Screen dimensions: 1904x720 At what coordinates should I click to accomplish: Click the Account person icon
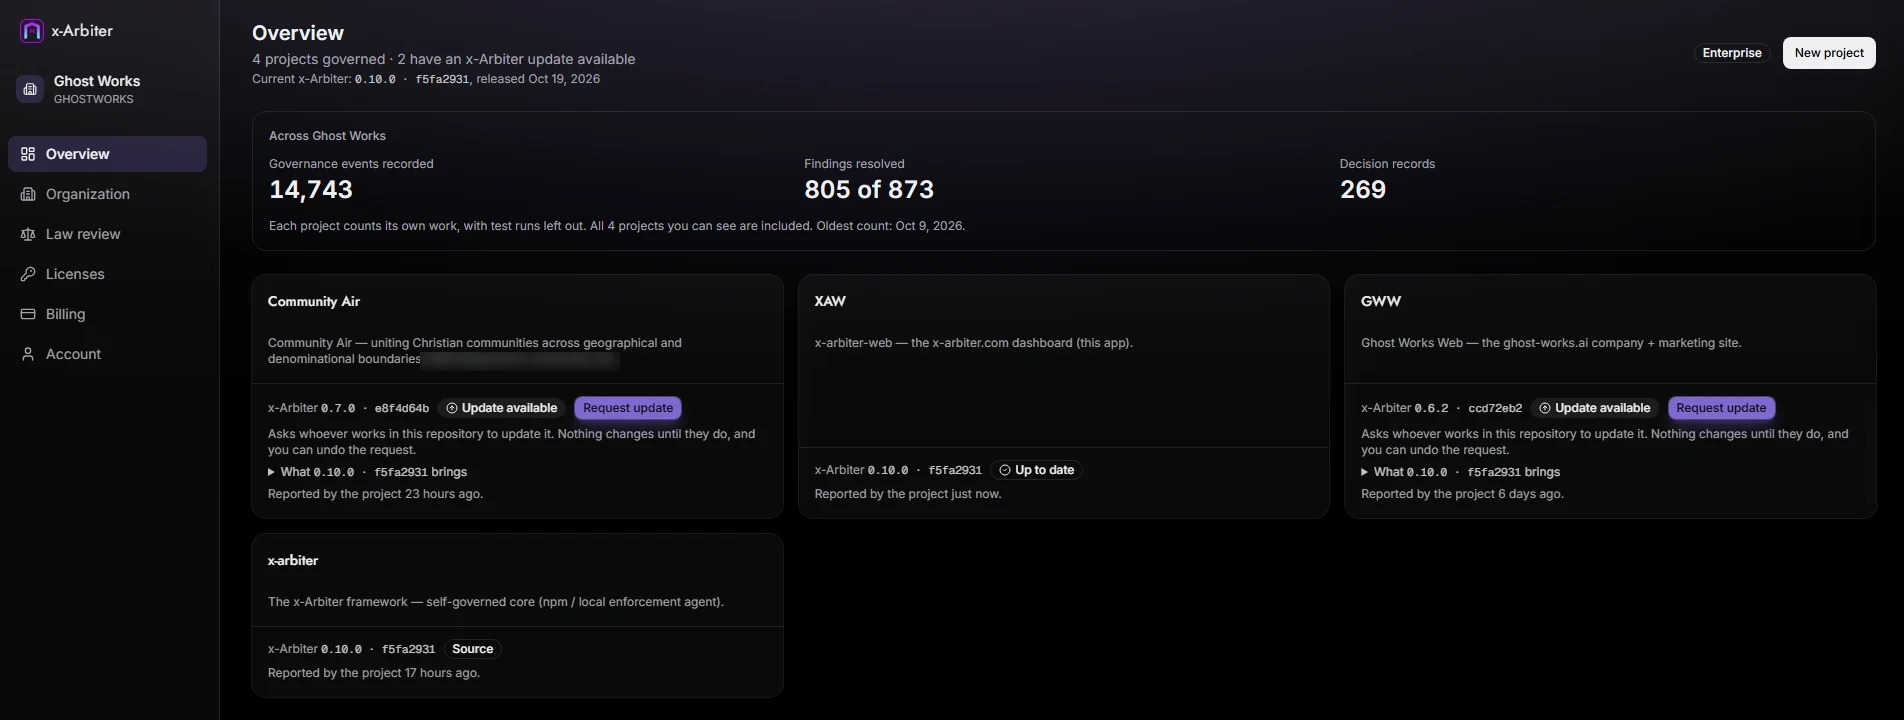pos(28,354)
